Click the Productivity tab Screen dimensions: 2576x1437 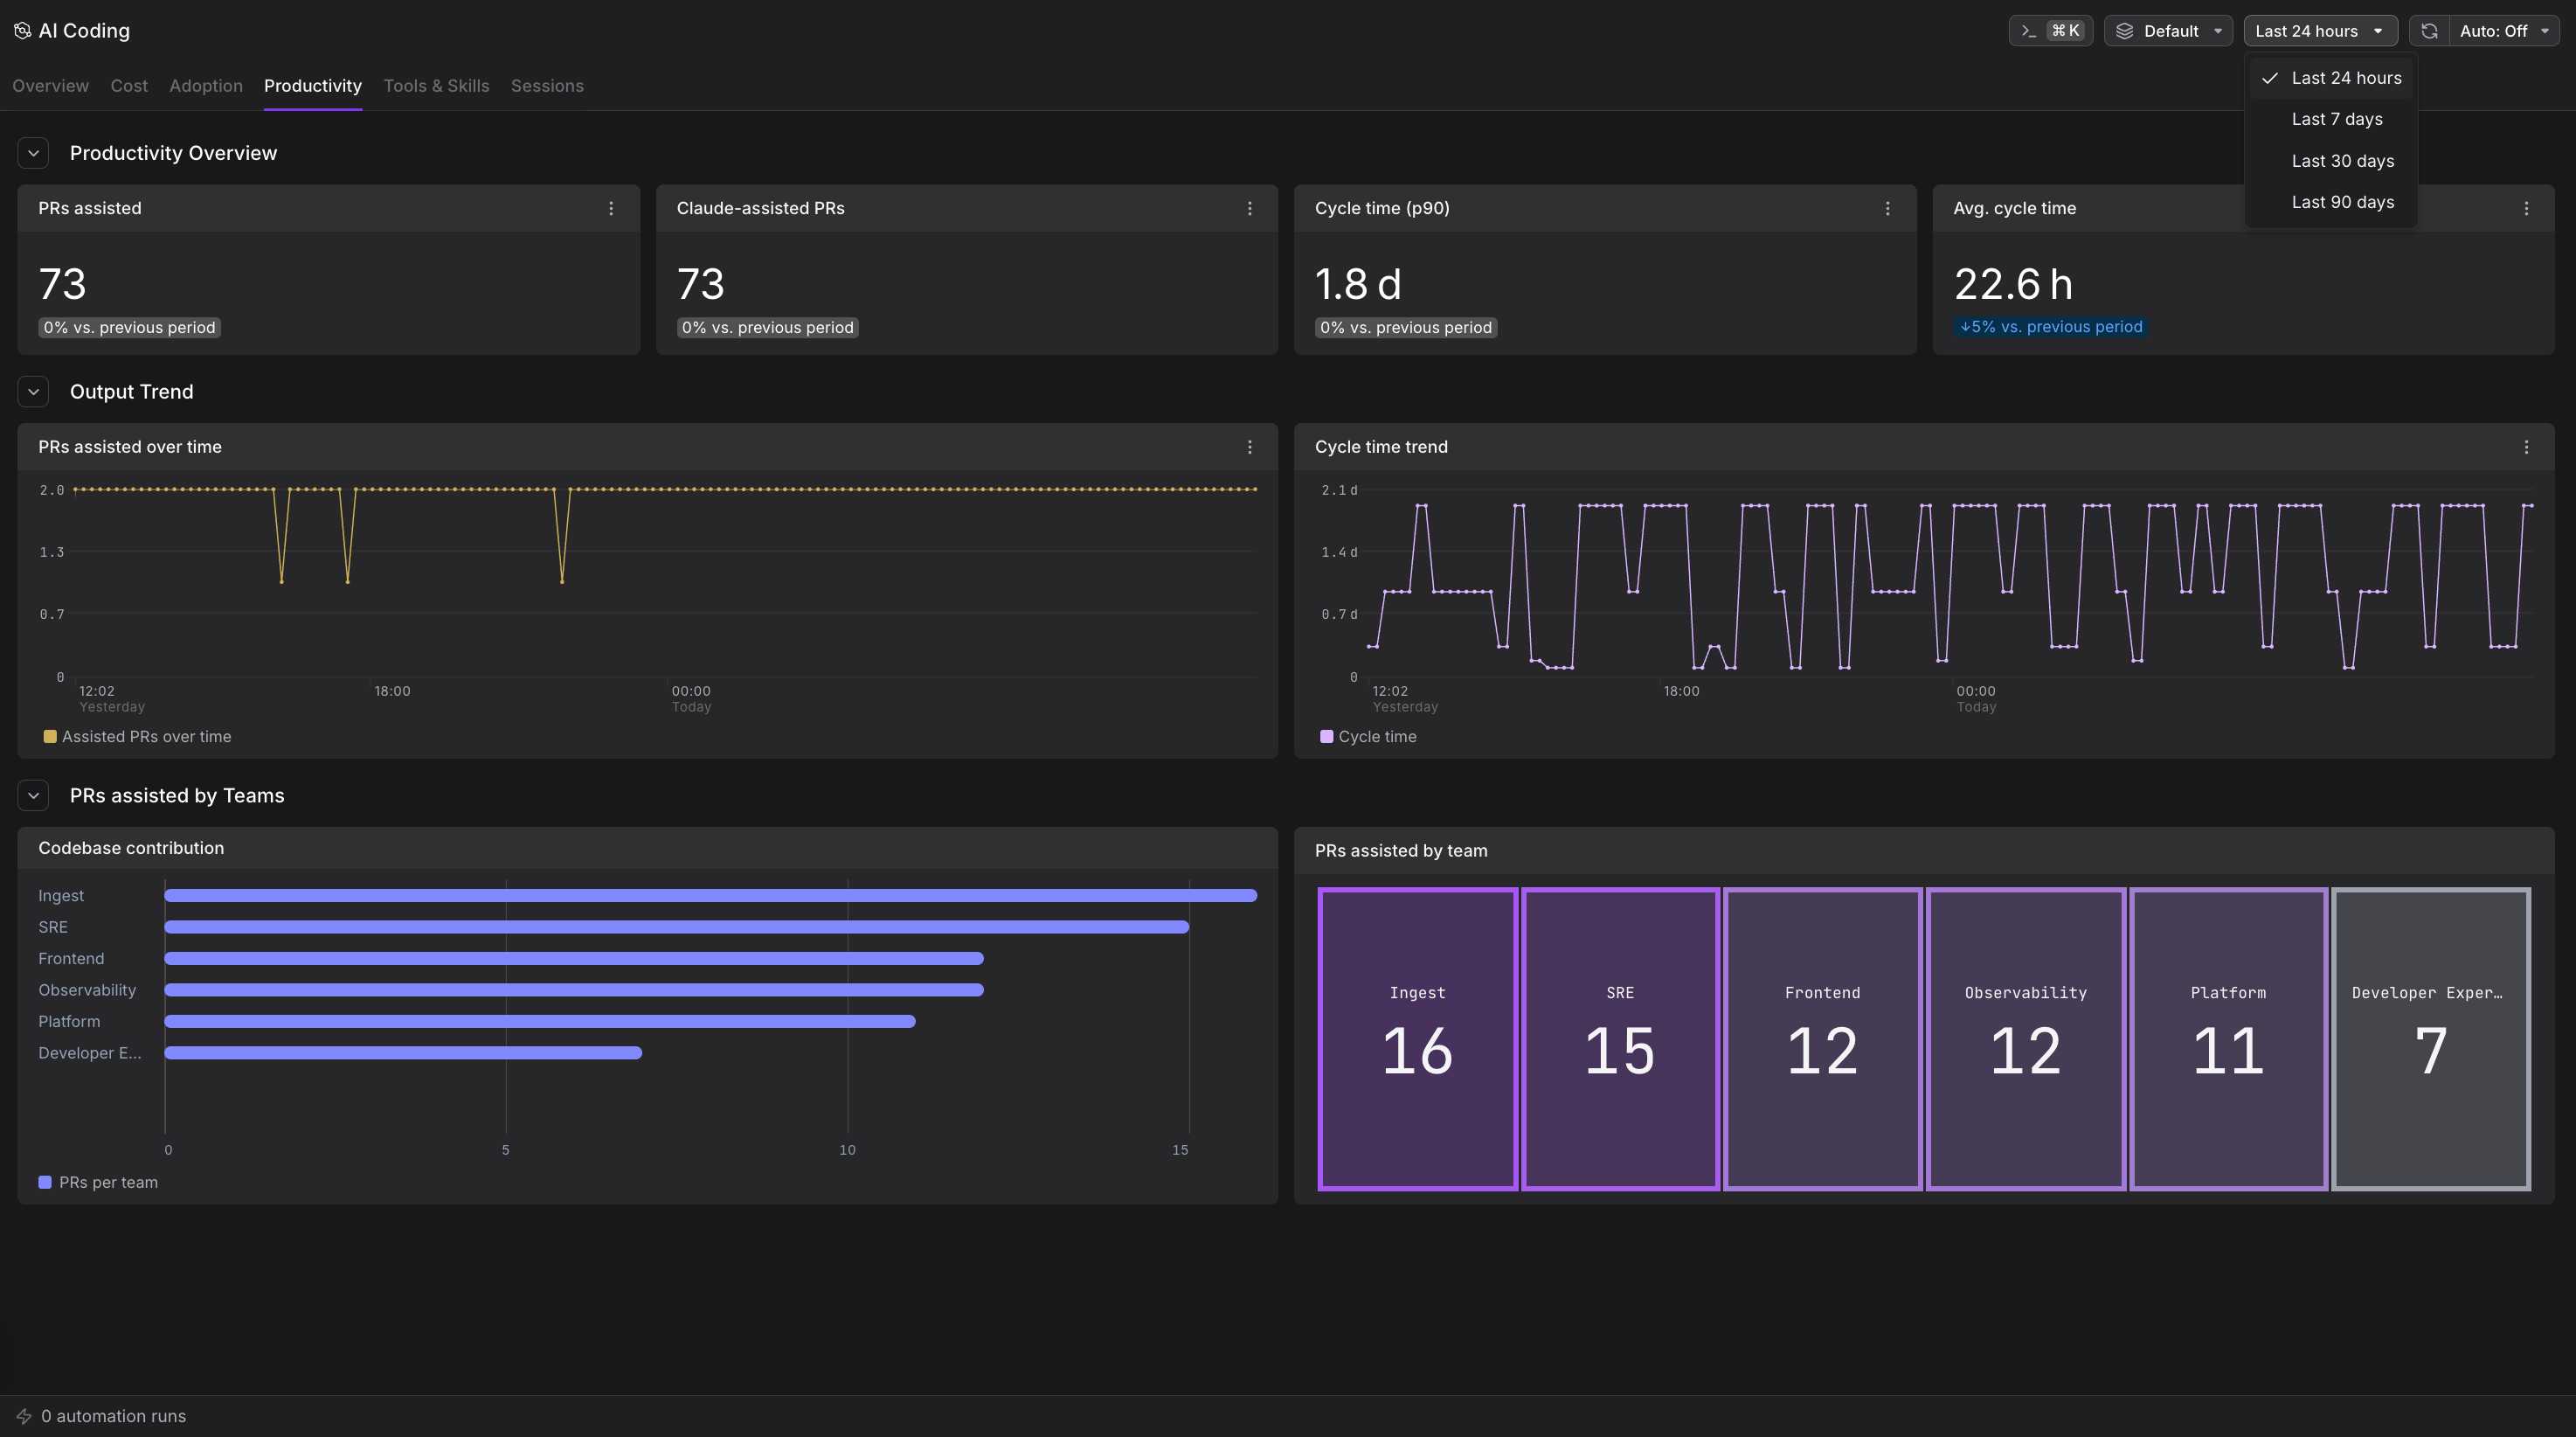(x=313, y=86)
